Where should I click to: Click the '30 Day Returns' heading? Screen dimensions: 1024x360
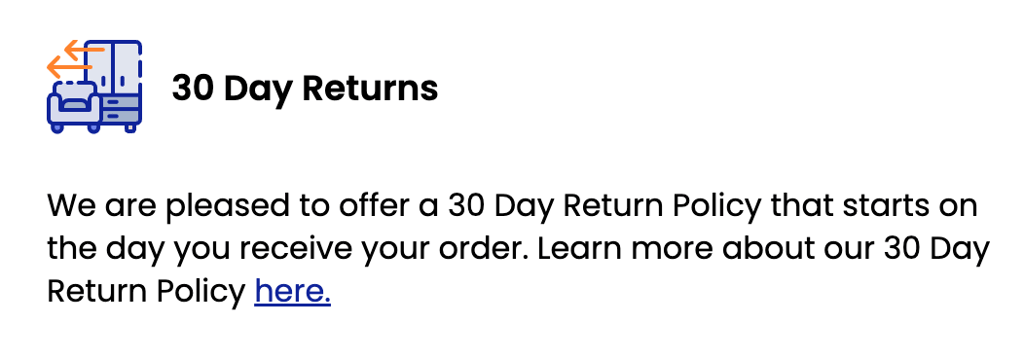305,89
